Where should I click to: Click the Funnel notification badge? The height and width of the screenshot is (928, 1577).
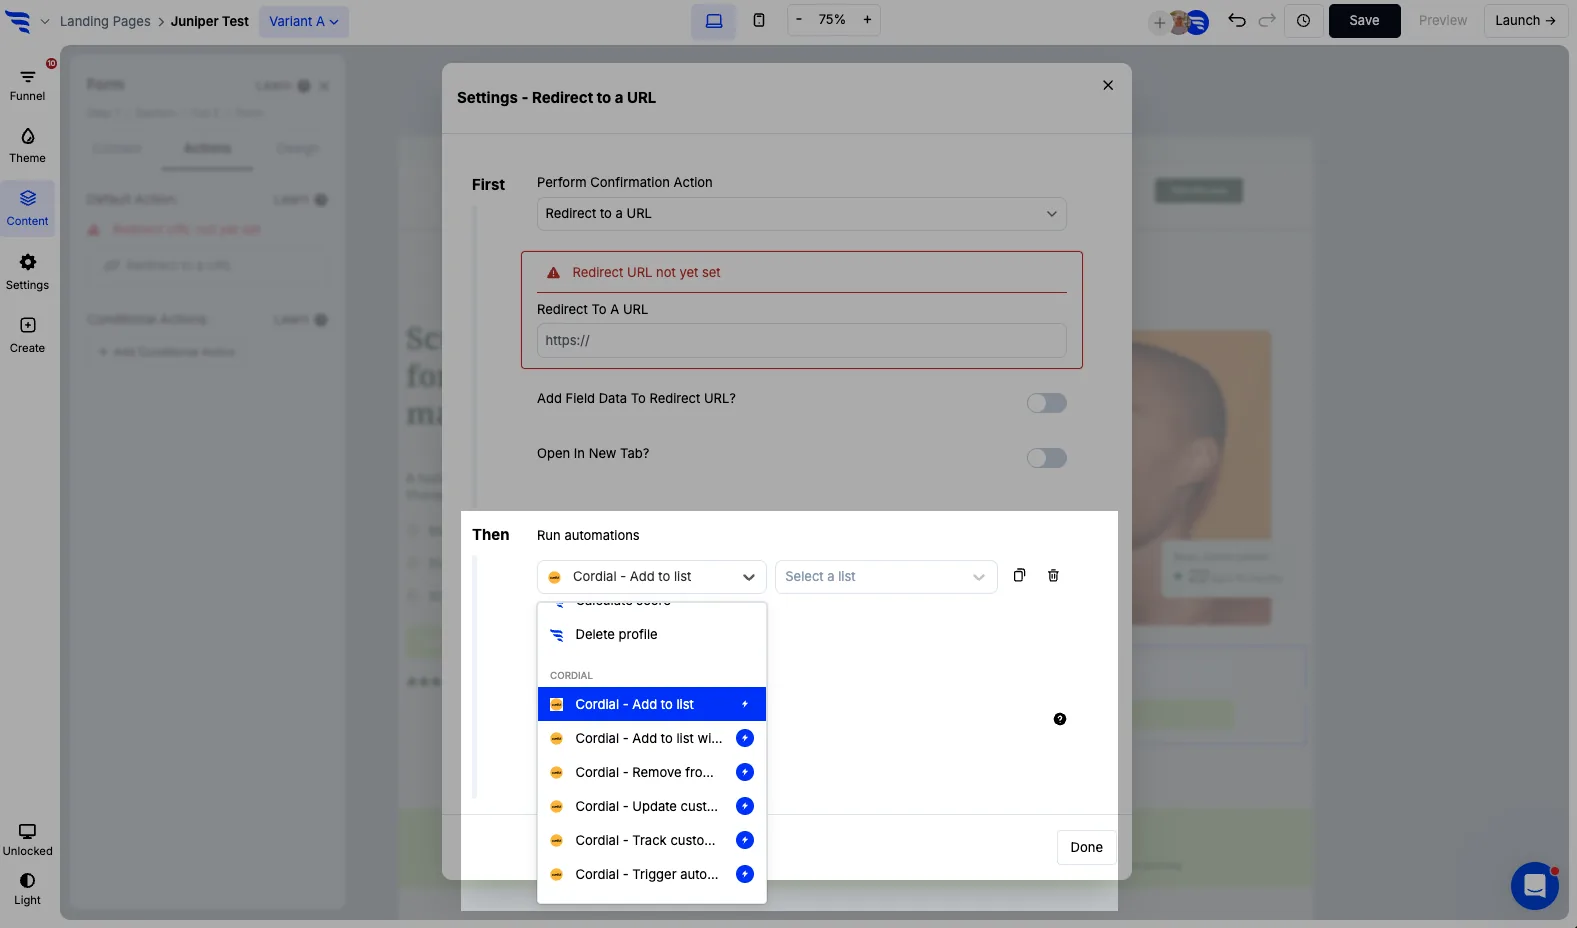(51, 63)
